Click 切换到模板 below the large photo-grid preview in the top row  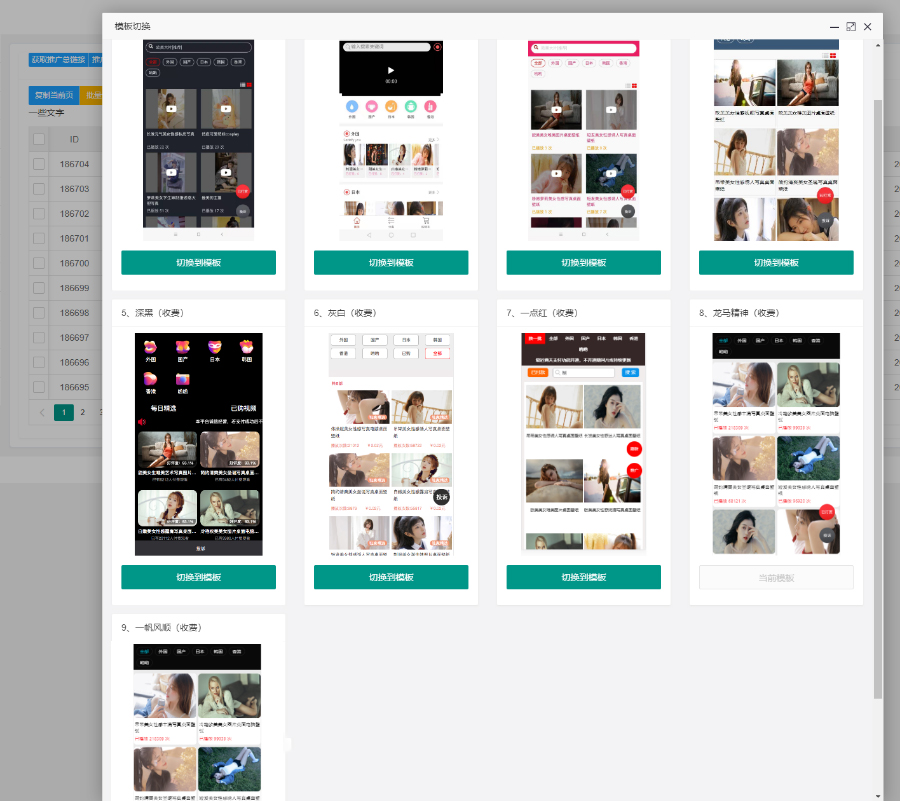[x=776, y=262]
